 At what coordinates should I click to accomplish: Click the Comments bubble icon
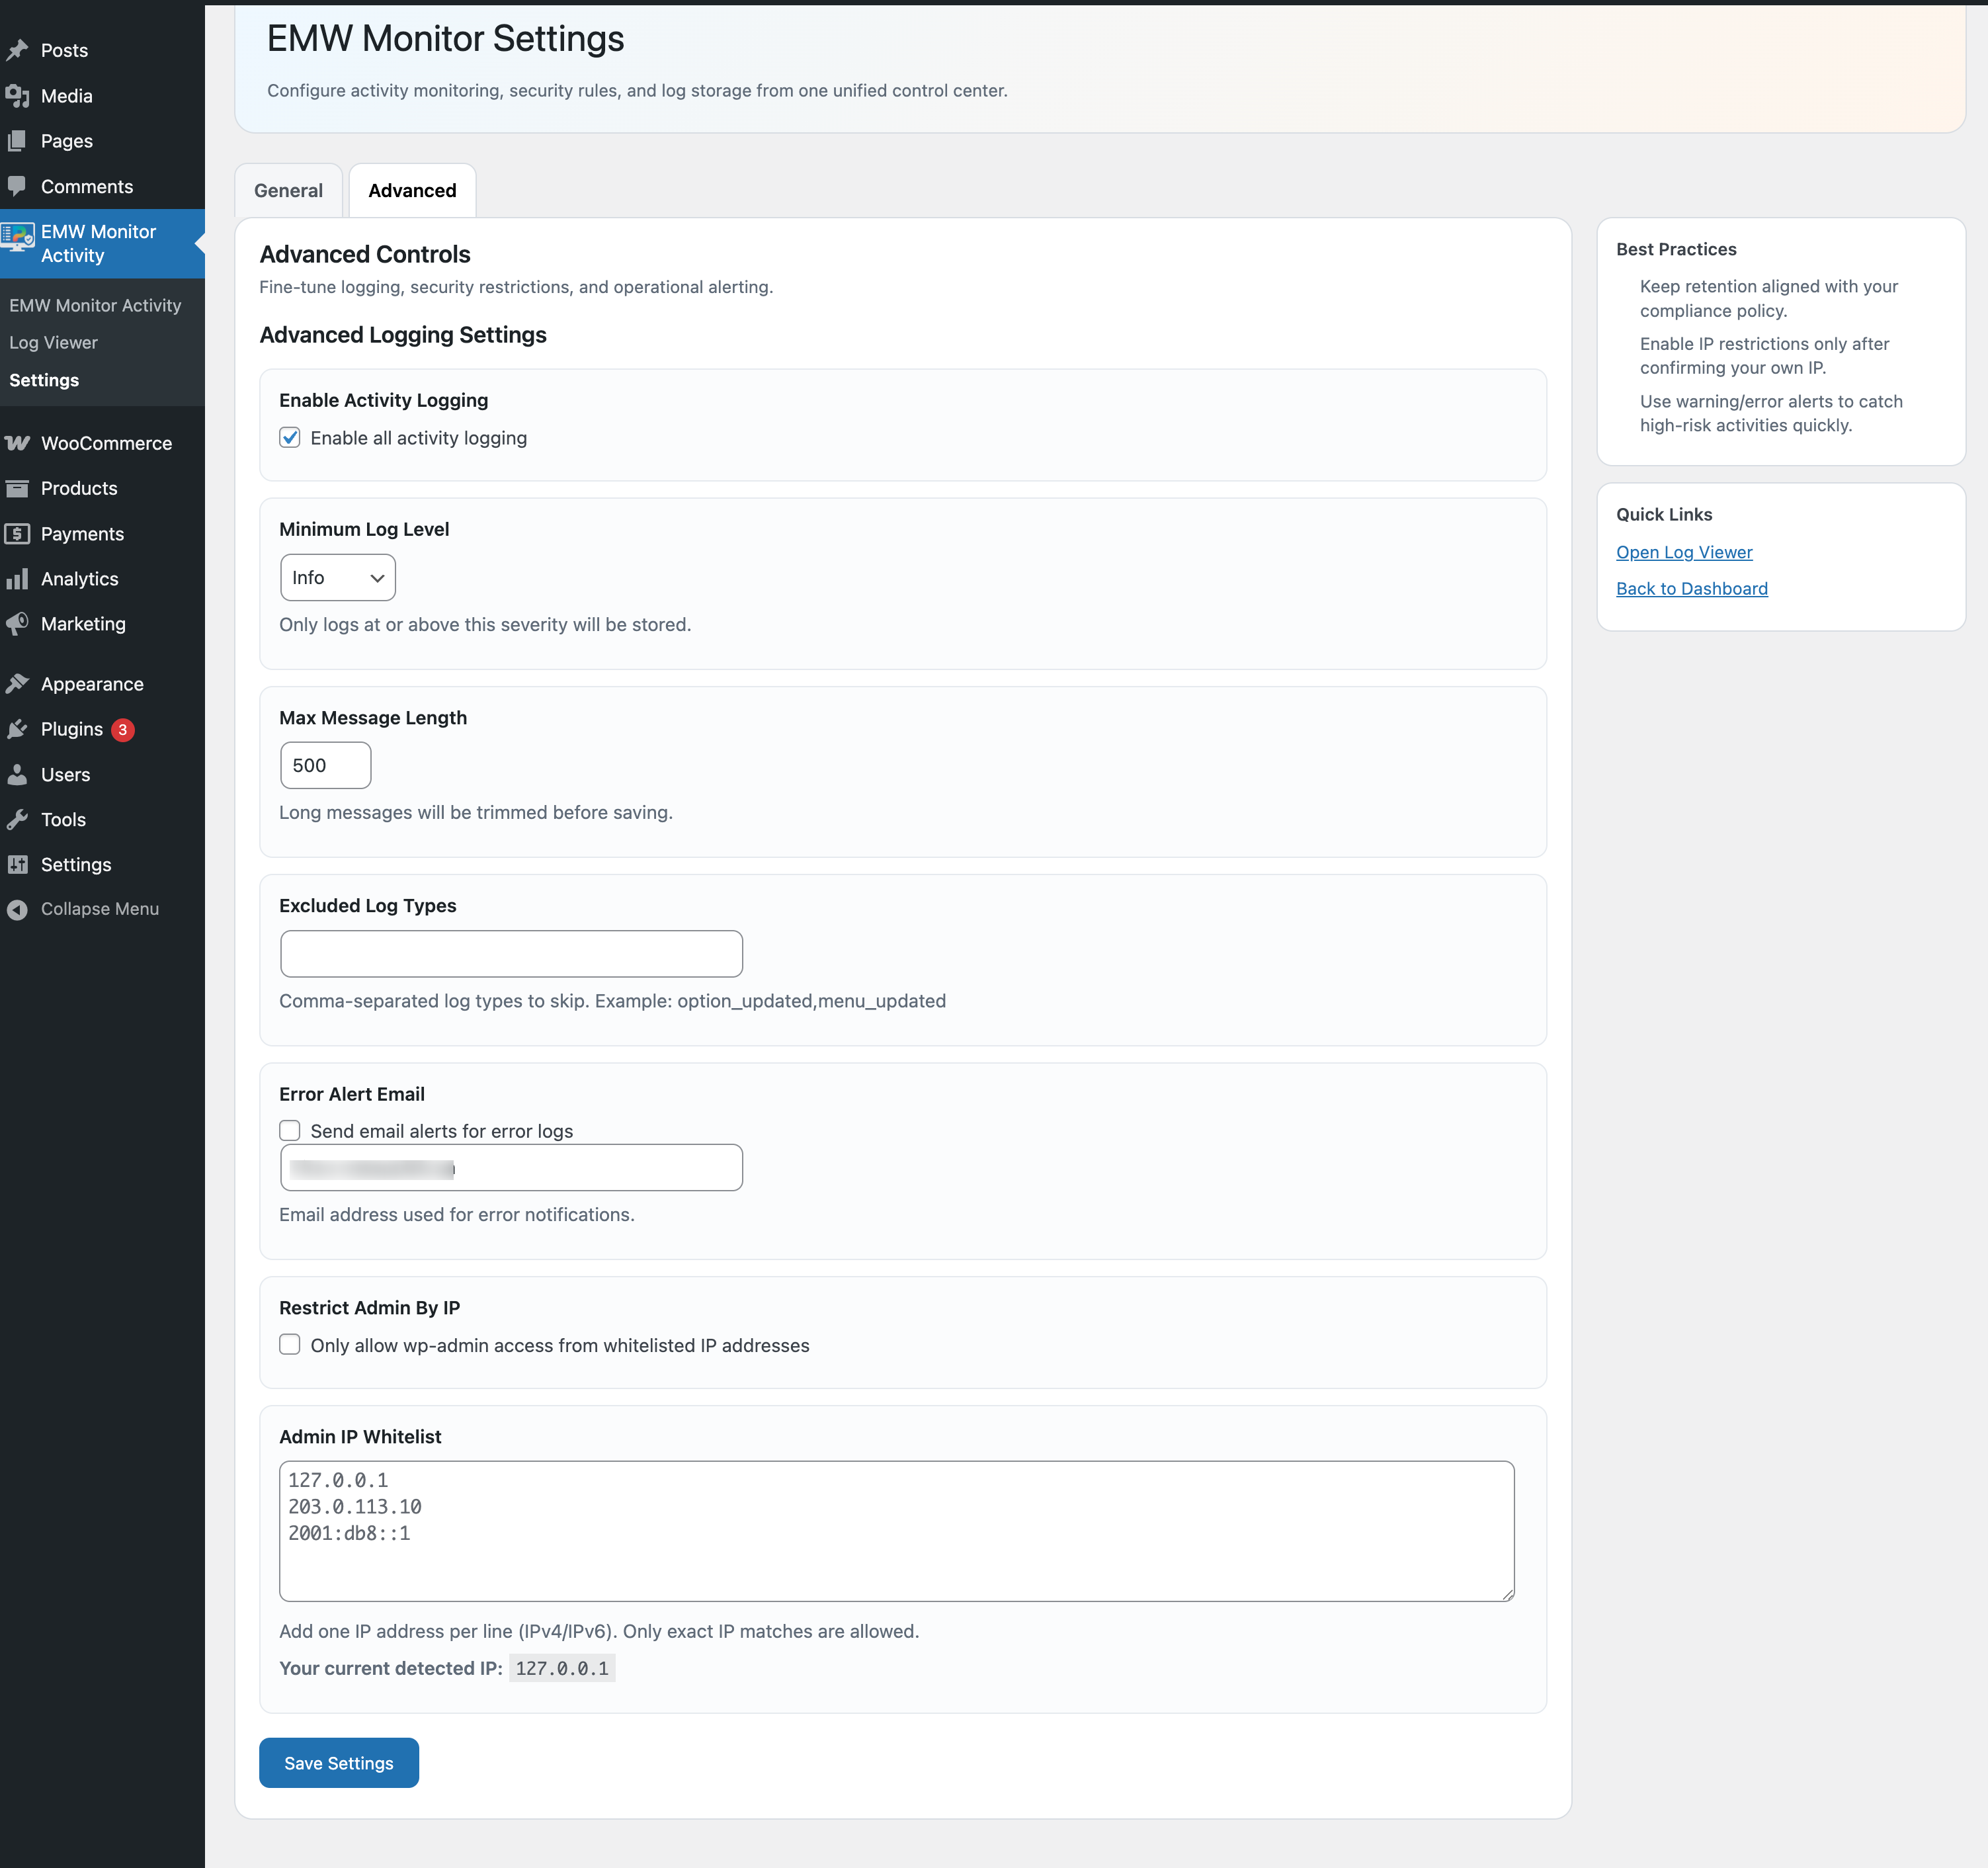pos(17,186)
